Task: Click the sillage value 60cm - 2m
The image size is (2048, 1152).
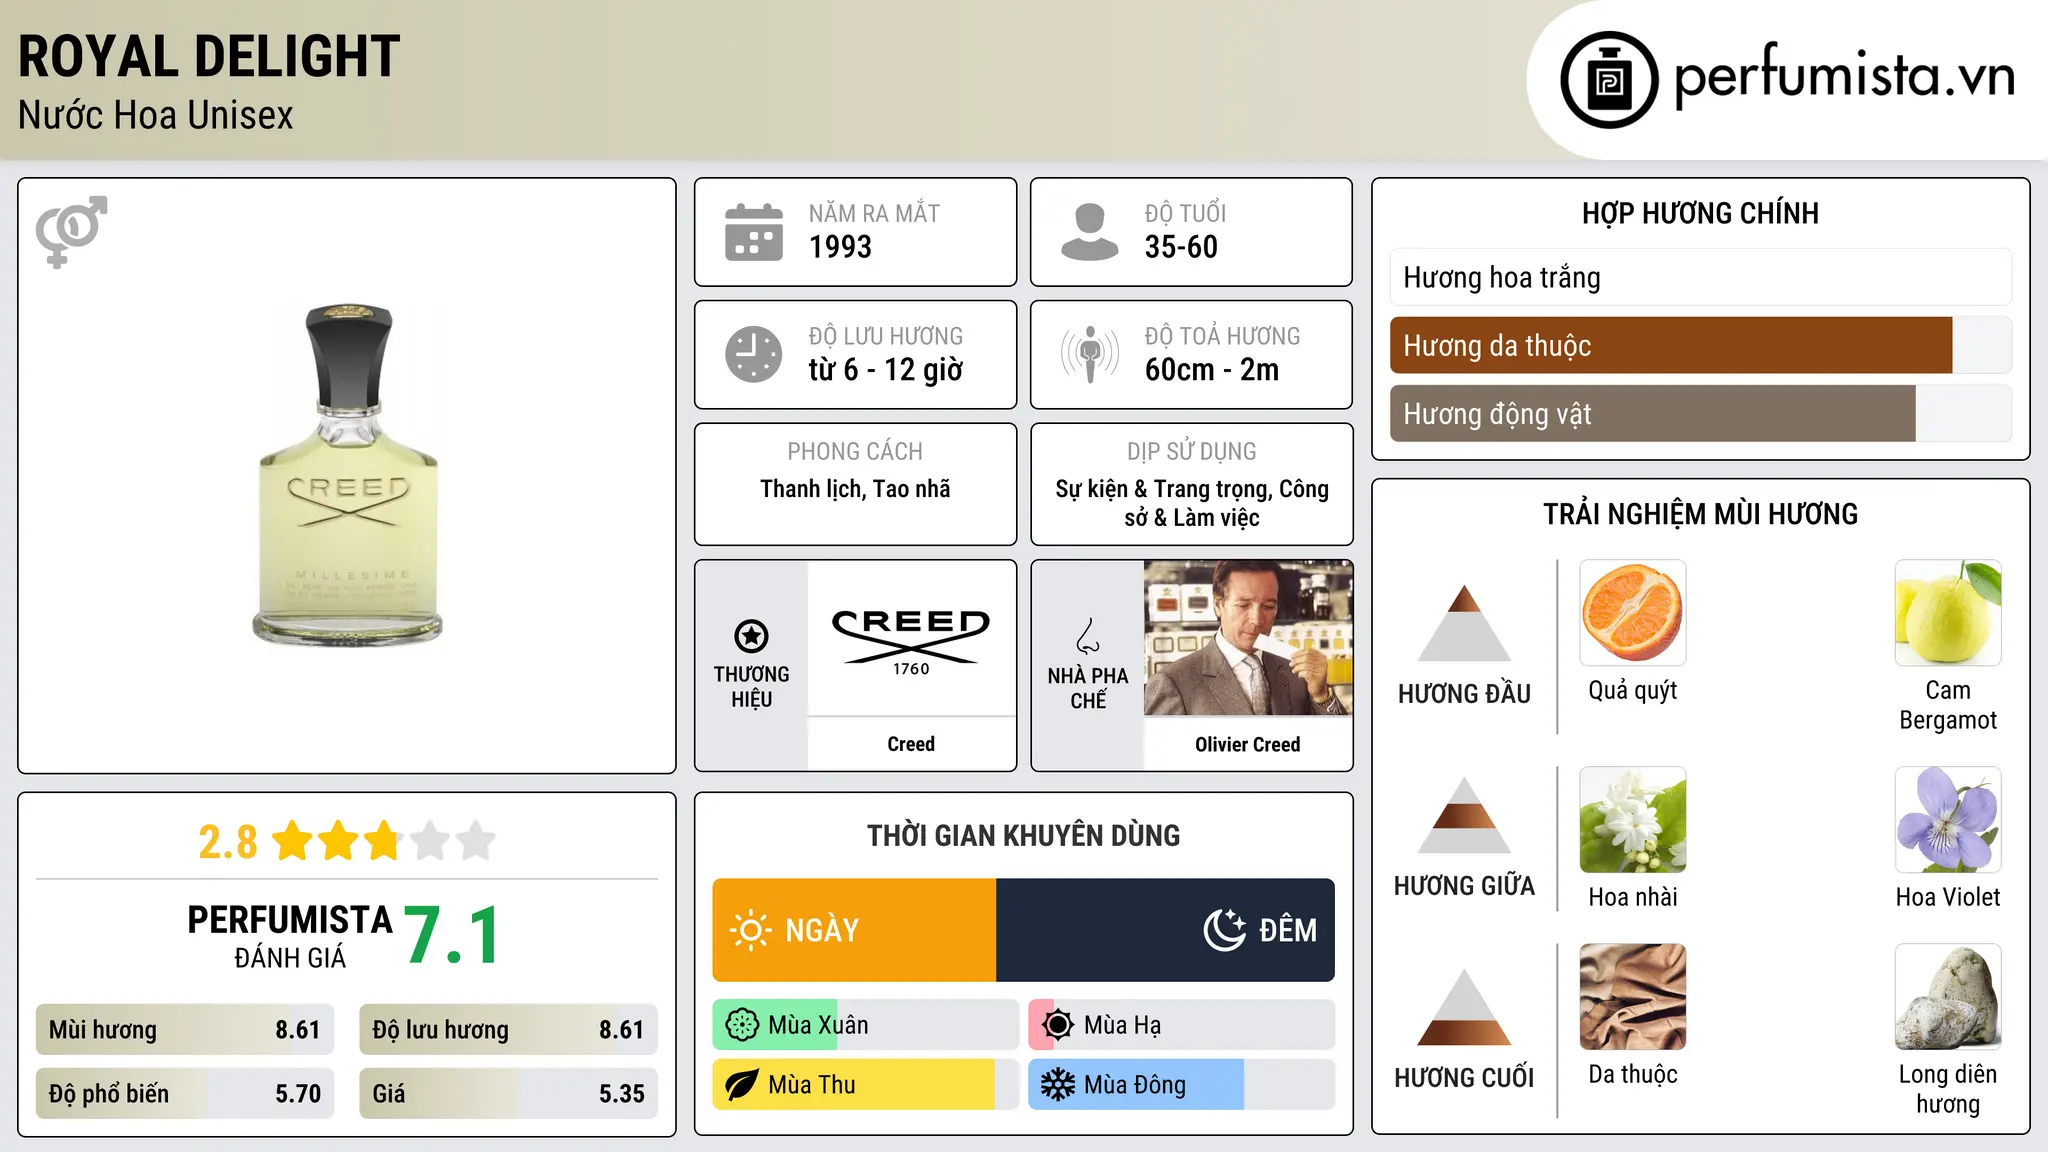Action: point(1212,370)
